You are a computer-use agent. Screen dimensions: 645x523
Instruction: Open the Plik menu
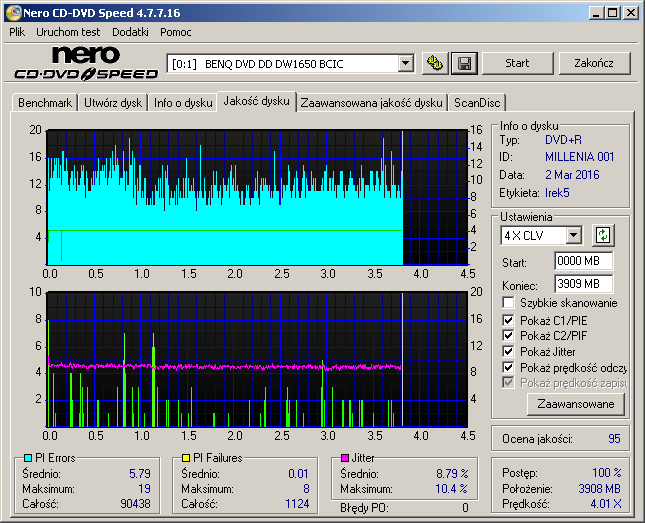(x=17, y=32)
